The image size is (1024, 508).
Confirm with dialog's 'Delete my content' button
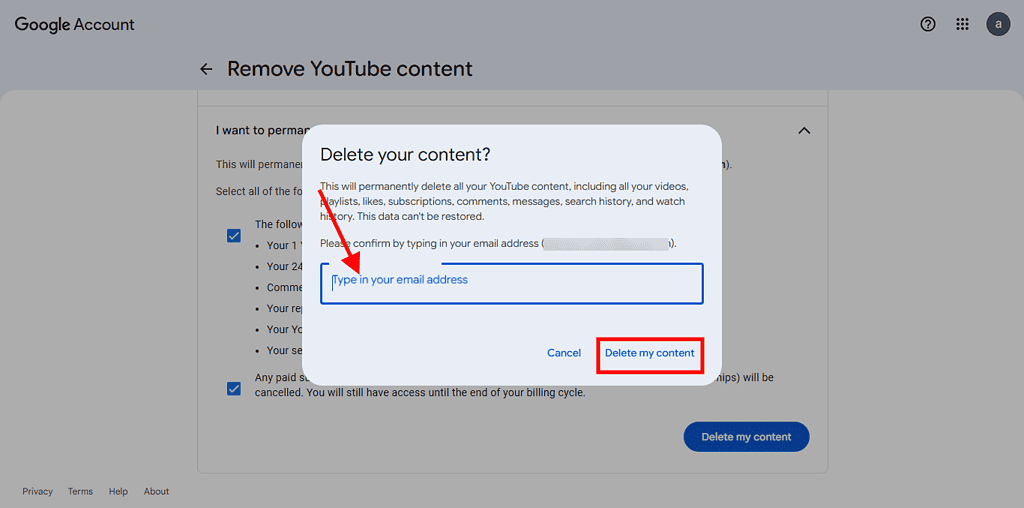tap(650, 353)
